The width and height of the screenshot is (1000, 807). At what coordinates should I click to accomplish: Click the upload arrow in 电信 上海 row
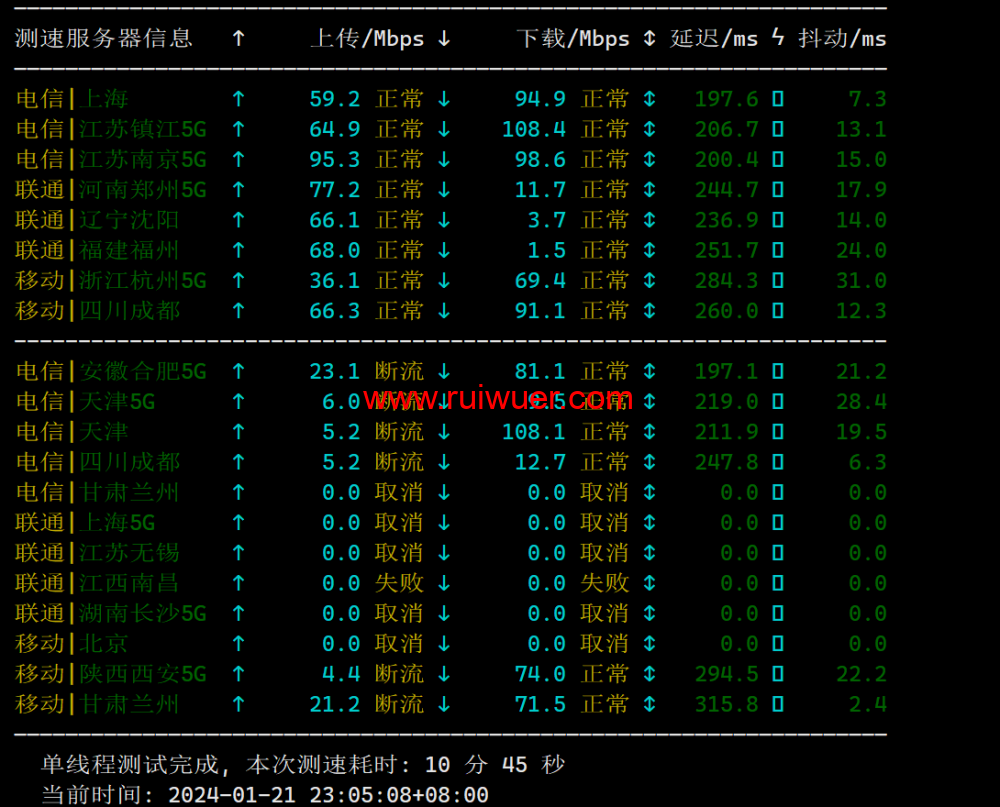[238, 99]
